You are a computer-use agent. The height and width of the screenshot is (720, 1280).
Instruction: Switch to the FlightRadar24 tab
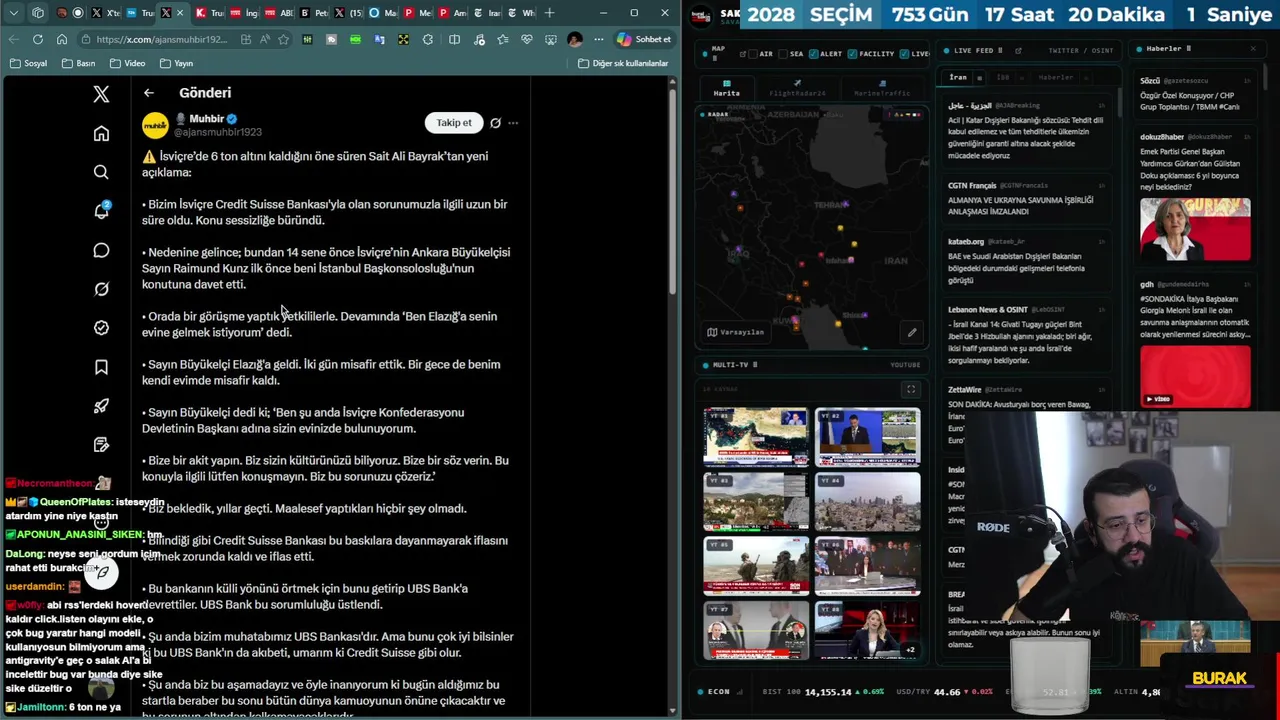797,88
